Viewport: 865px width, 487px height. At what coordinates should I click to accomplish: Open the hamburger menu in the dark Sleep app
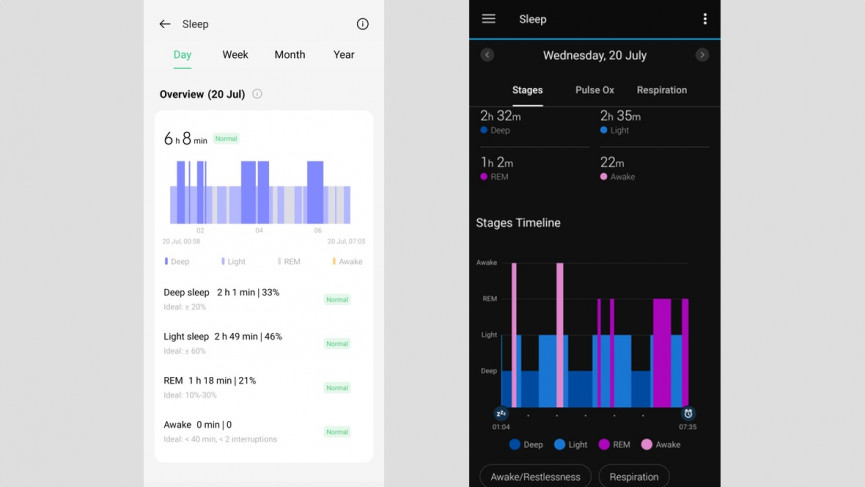pyautogui.click(x=488, y=19)
